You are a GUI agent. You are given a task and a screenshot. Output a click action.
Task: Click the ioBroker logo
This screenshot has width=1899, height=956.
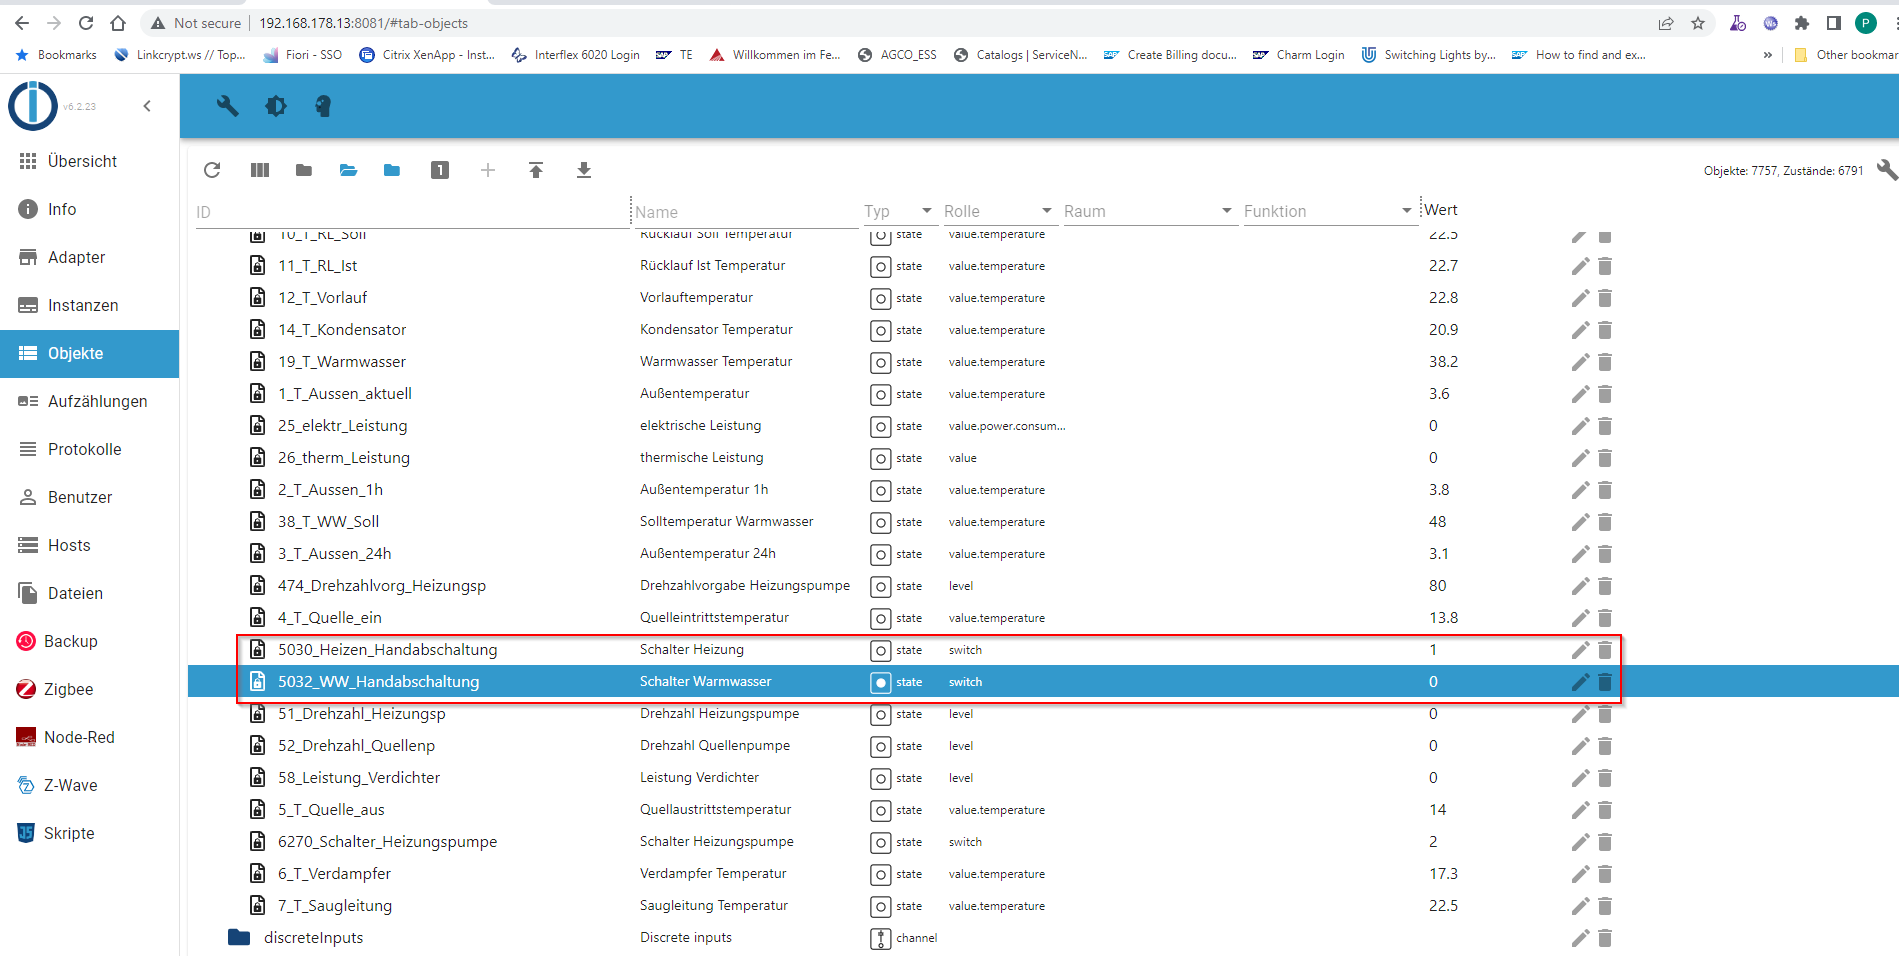(33, 105)
